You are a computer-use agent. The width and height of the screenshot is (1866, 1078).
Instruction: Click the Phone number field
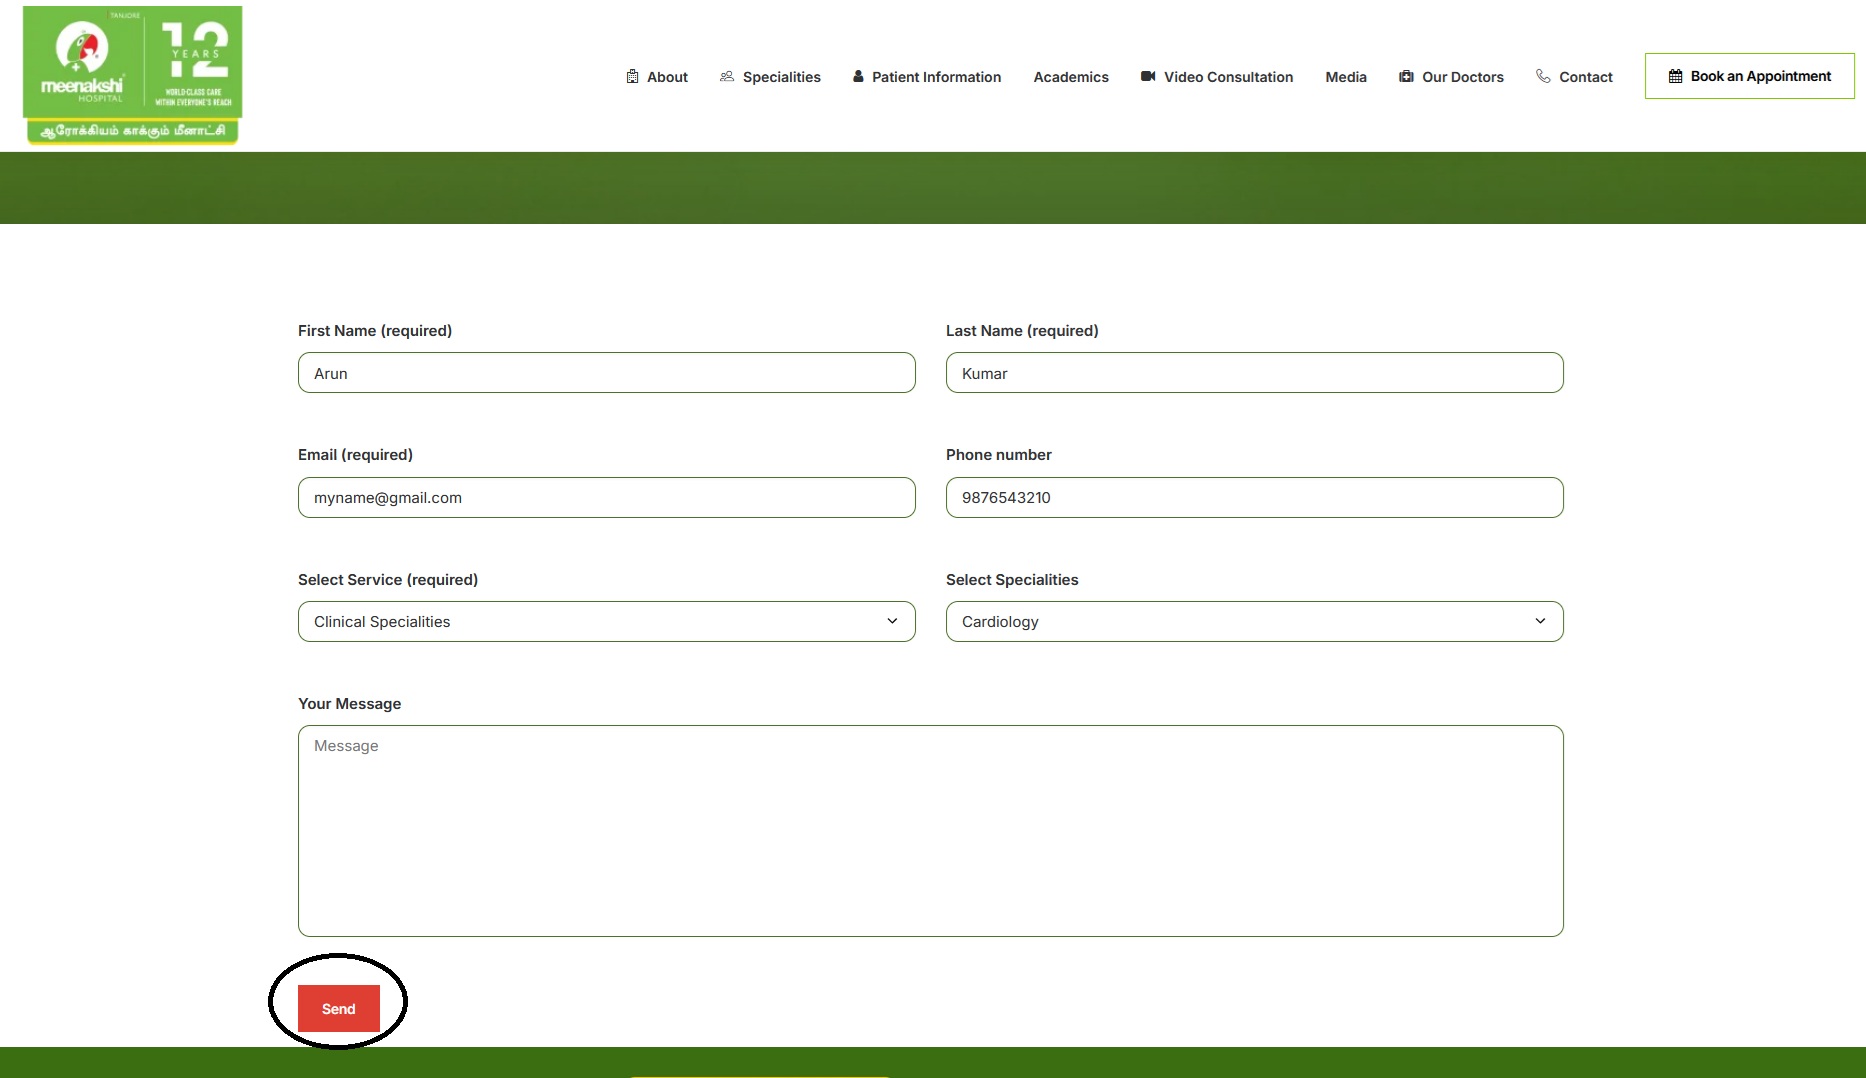tap(1254, 497)
